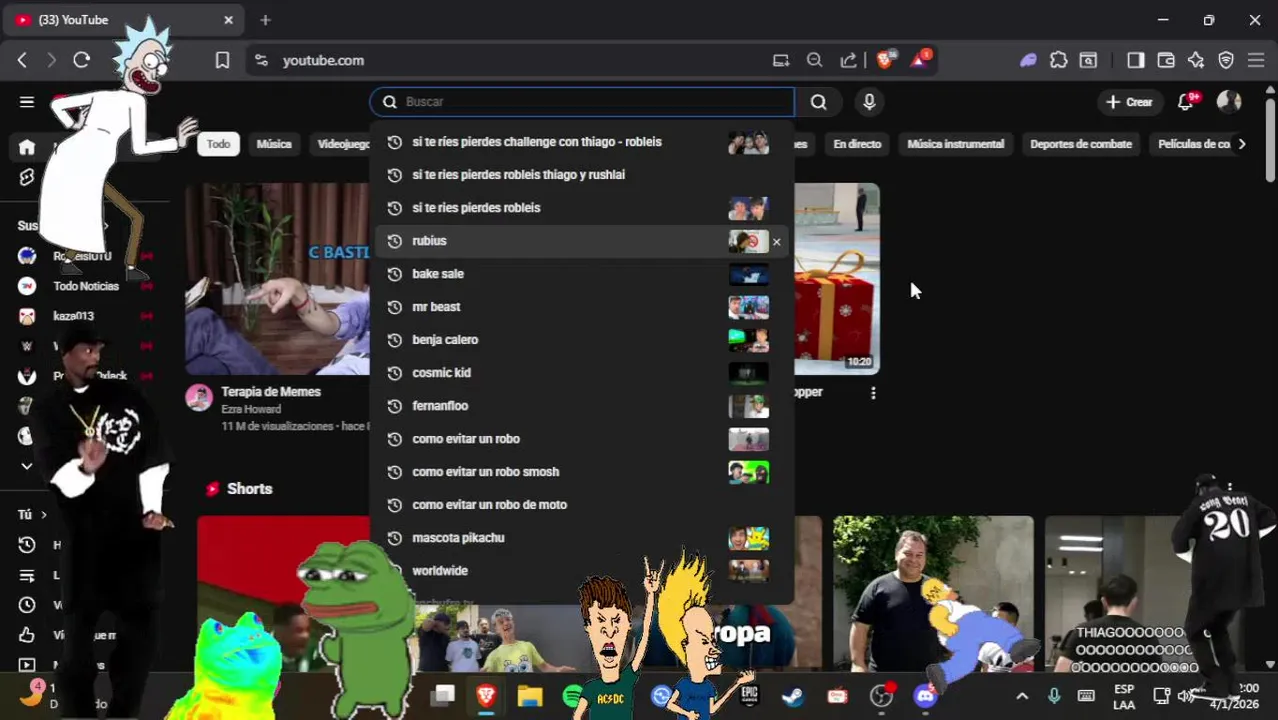Click the search magnifier button
Viewport: 1278px width, 720px height.
818,102
